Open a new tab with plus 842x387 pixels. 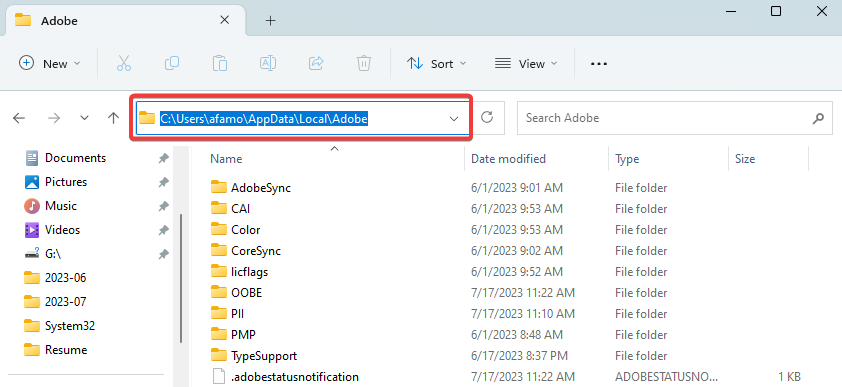(x=271, y=21)
